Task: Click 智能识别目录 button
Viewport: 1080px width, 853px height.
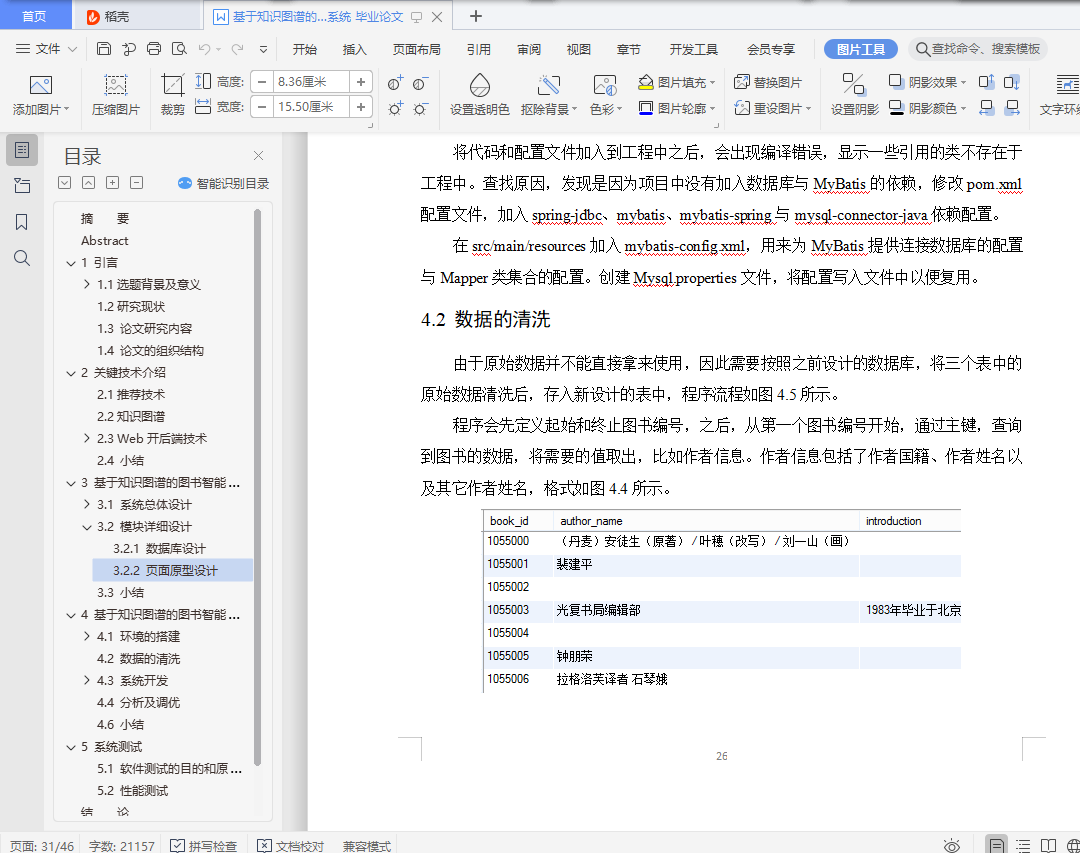Action: click(223, 183)
